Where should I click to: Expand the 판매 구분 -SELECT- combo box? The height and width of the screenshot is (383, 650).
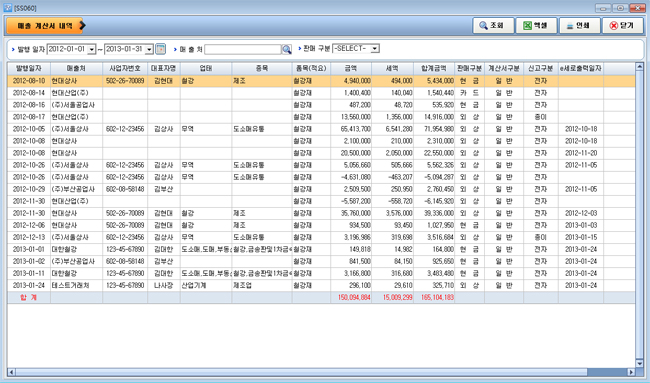375,48
